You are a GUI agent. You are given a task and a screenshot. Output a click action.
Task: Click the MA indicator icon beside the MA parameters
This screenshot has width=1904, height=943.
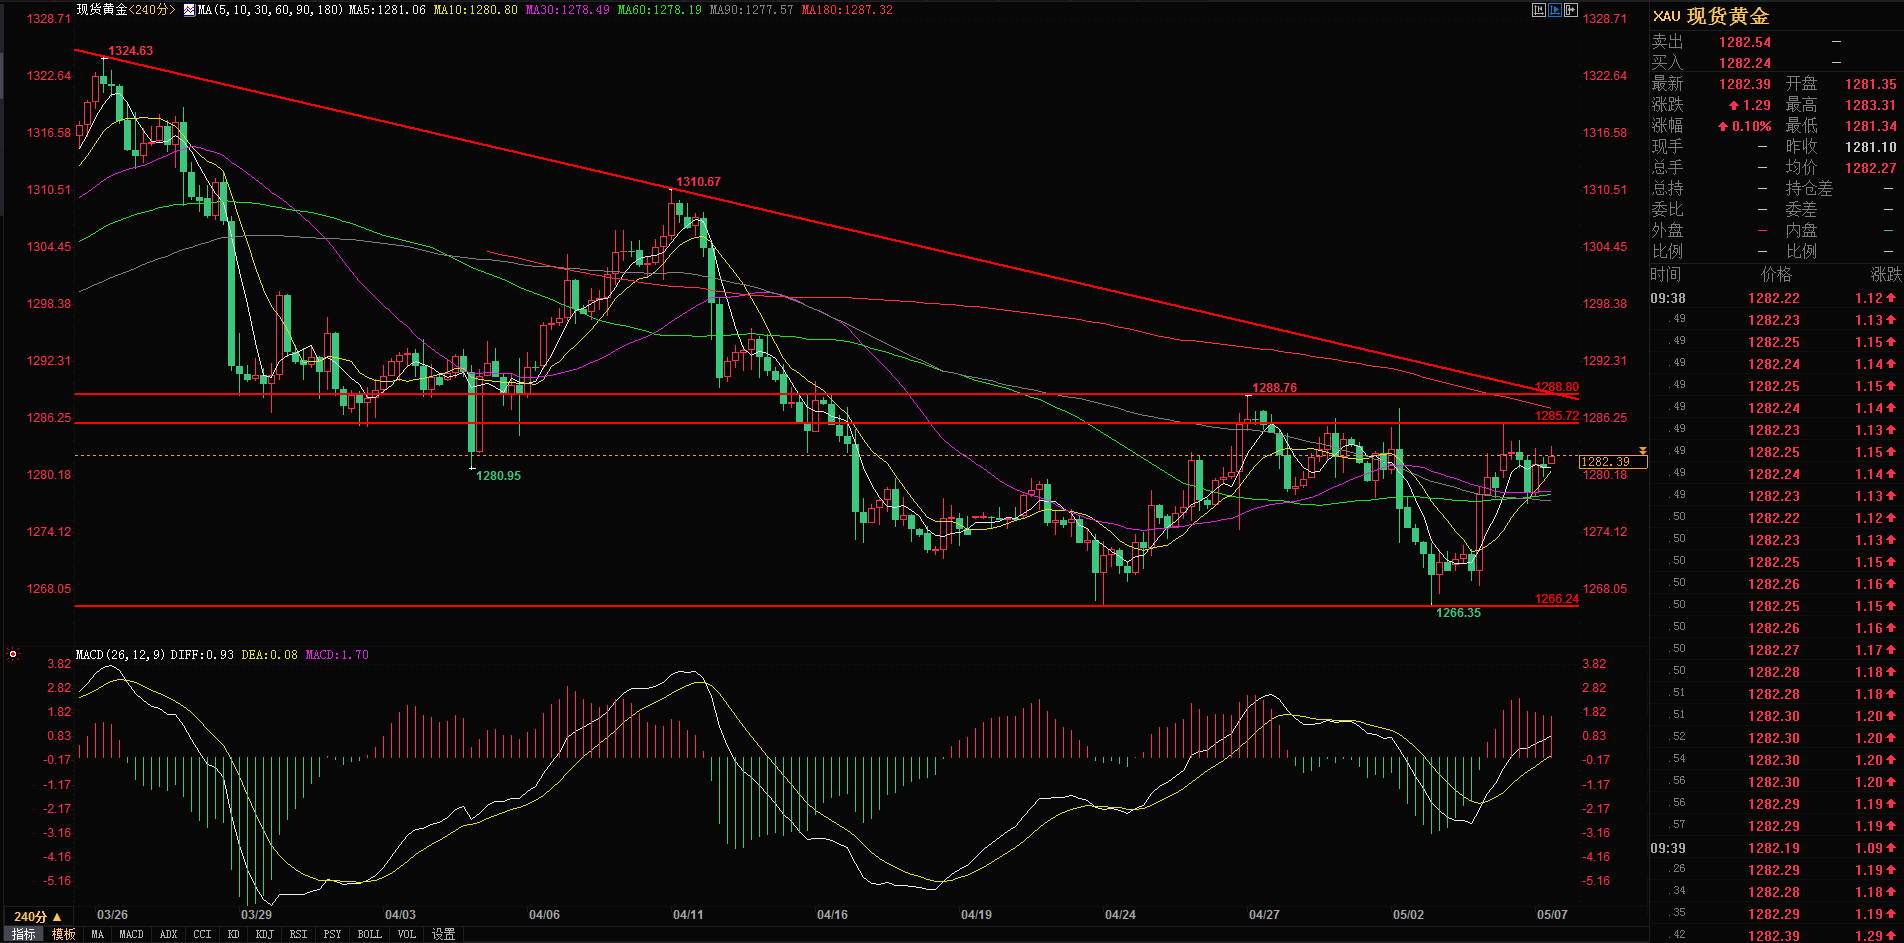[189, 10]
